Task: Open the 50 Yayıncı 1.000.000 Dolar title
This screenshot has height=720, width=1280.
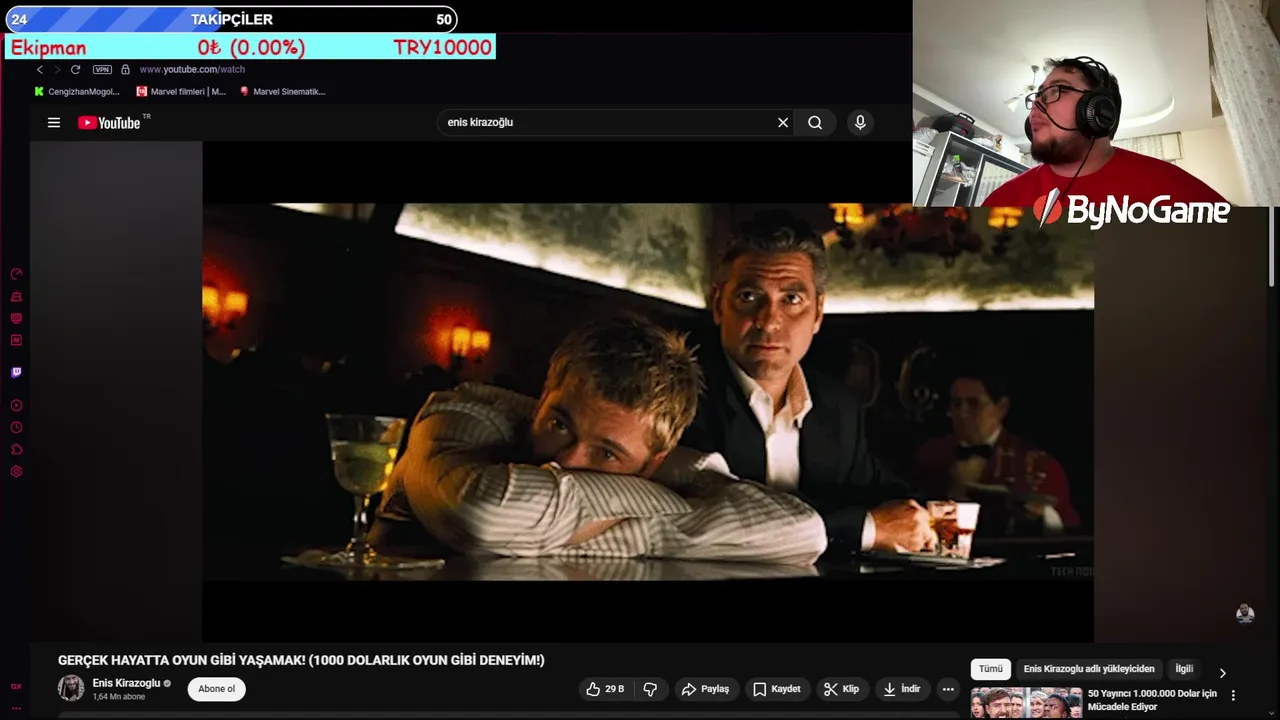Action: (1152, 700)
